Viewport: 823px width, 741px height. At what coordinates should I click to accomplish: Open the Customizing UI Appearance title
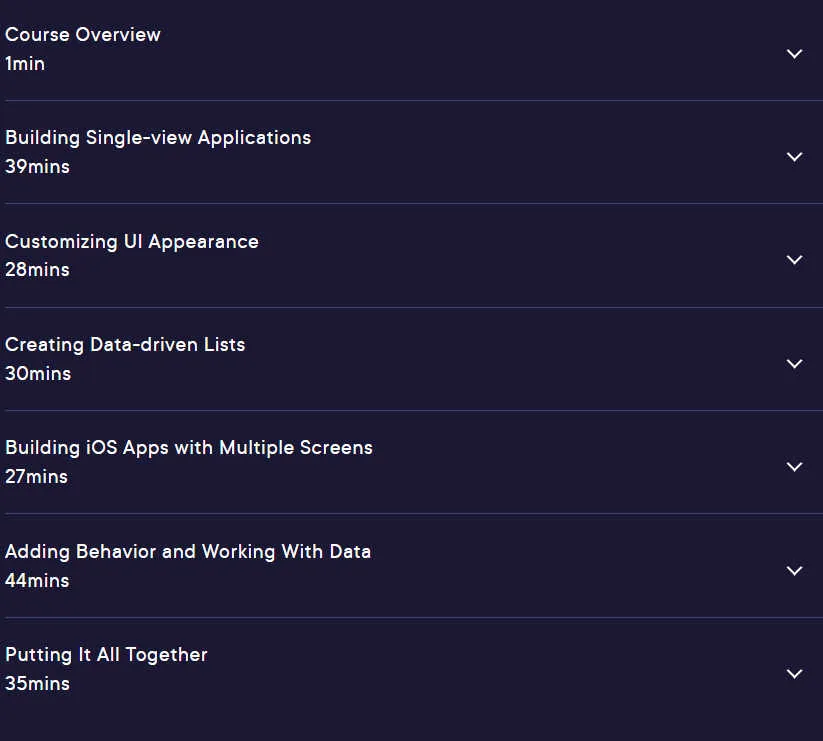[132, 242]
